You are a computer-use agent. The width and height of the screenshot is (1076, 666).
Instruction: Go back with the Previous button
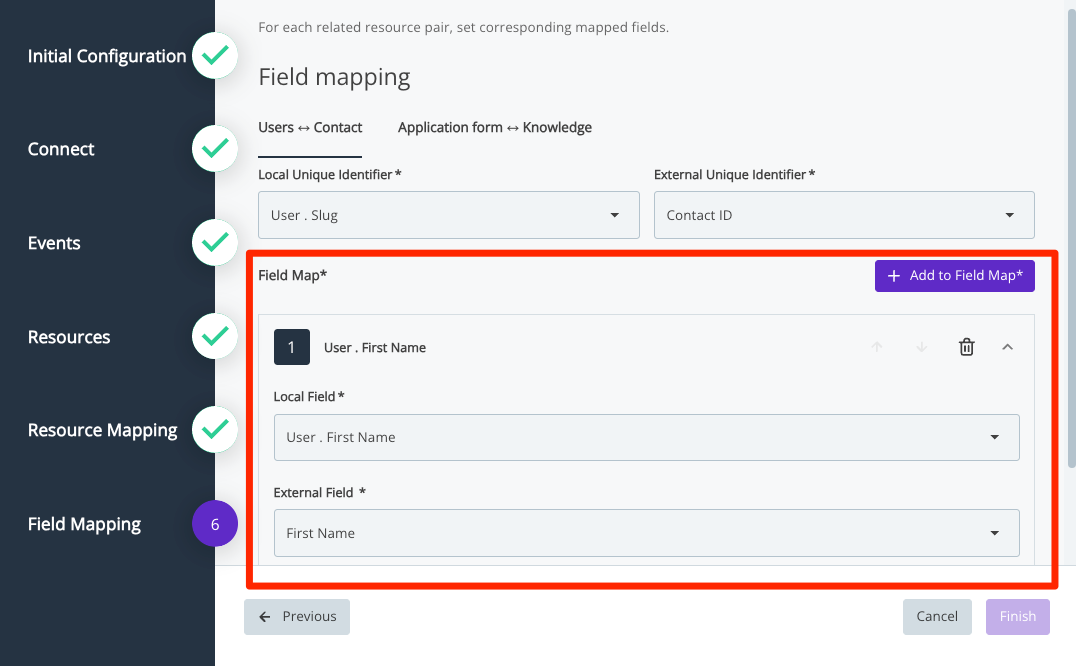point(297,617)
